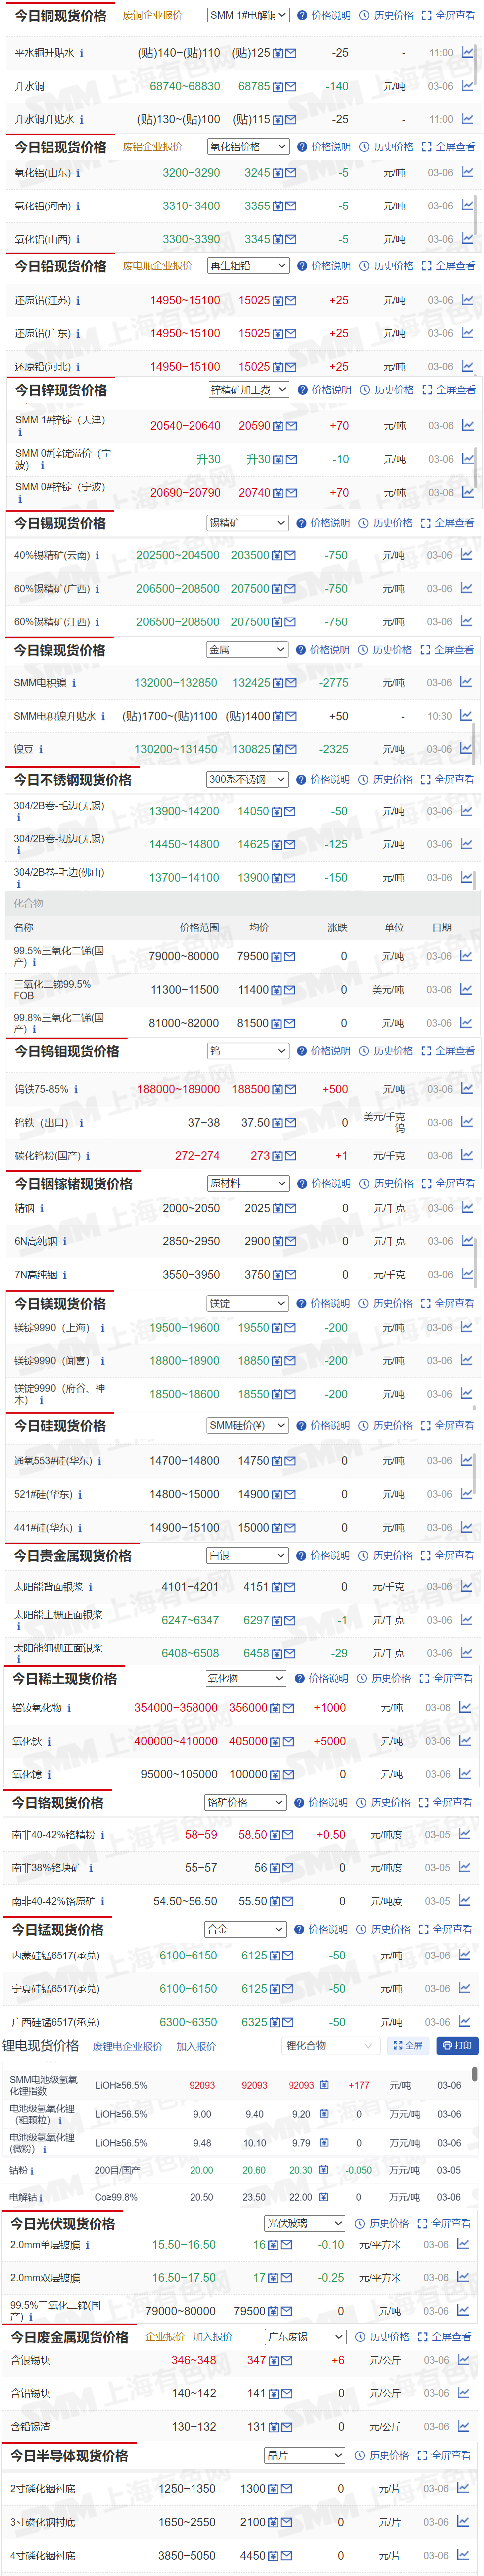The width and height of the screenshot is (484, 2576).
Task: Open 废铜企业报价 link
Action: (x=153, y=16)
